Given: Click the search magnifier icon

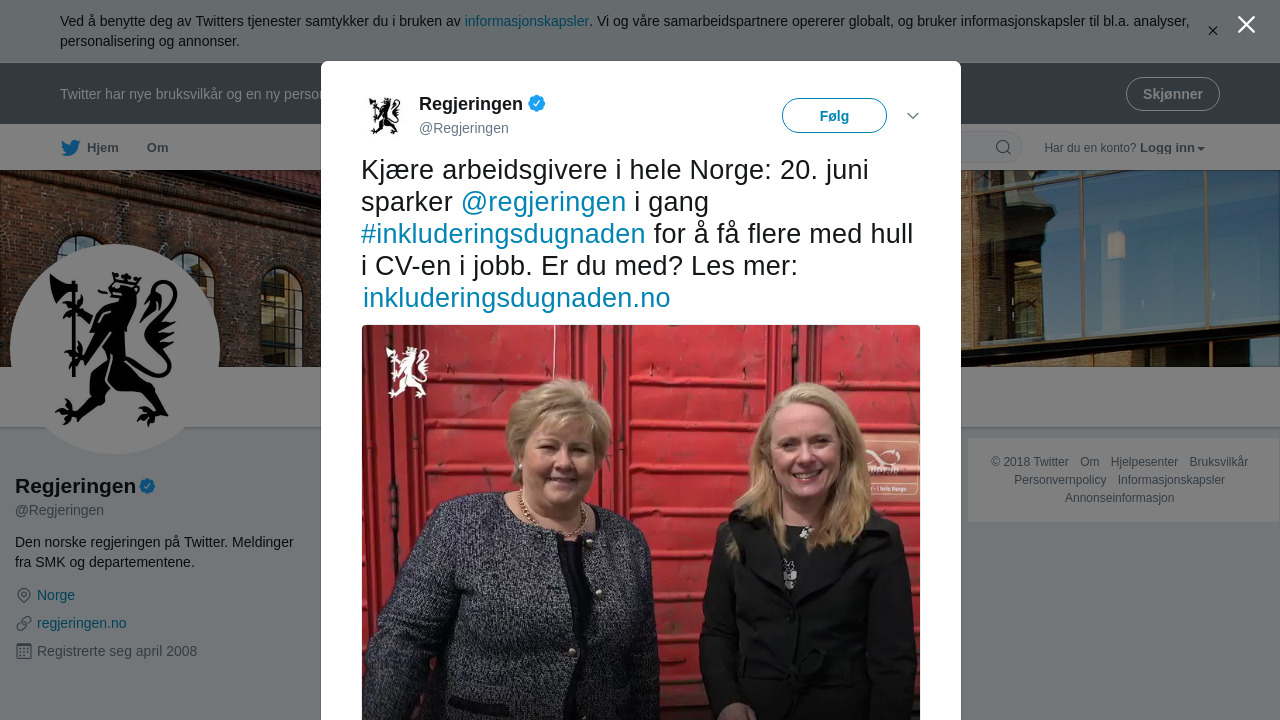Looking at the screenshot, I should click(1003, 148).
